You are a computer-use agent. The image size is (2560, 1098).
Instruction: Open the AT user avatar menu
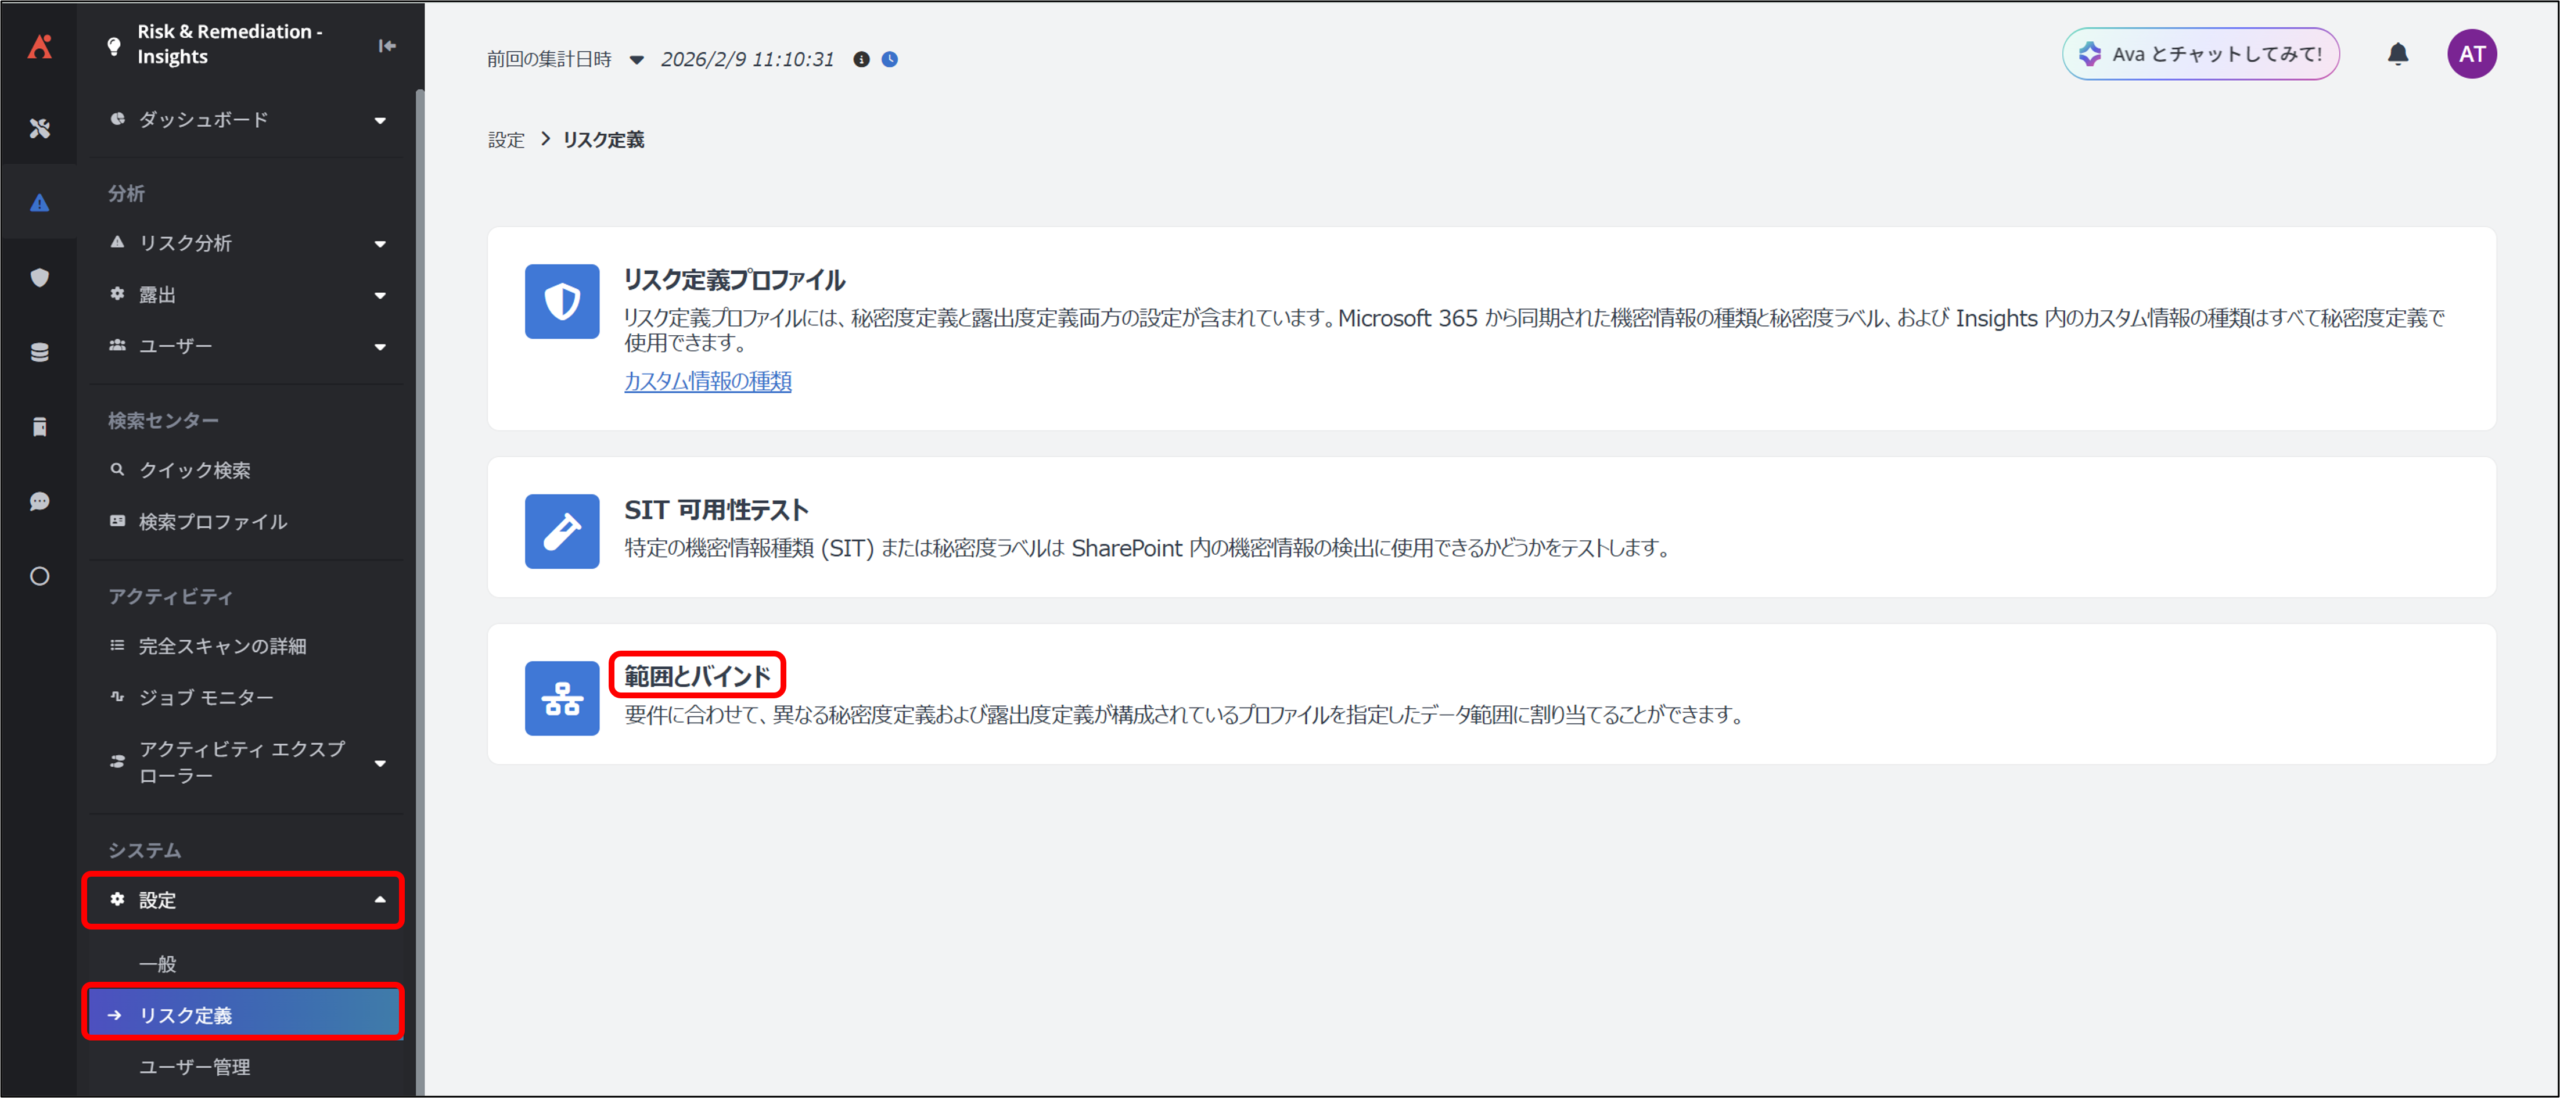click(x=2472, y=55)
